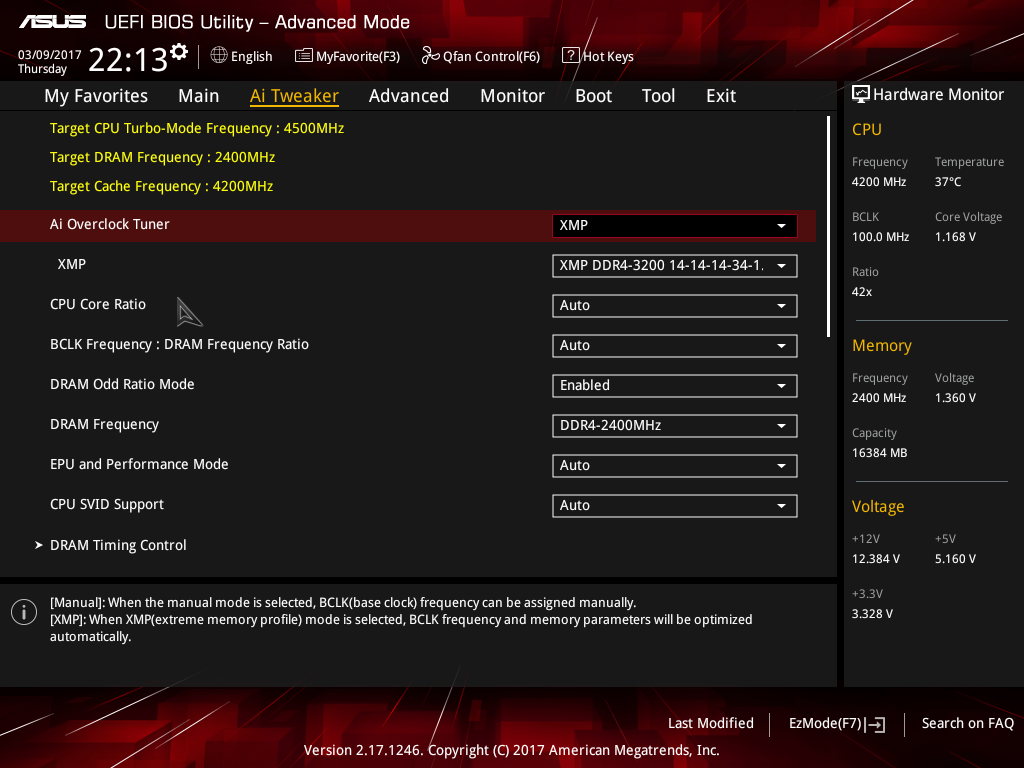Click the settings list vertical scrollbar
The image size is (1024, 768).
click(x=828, y=226)
